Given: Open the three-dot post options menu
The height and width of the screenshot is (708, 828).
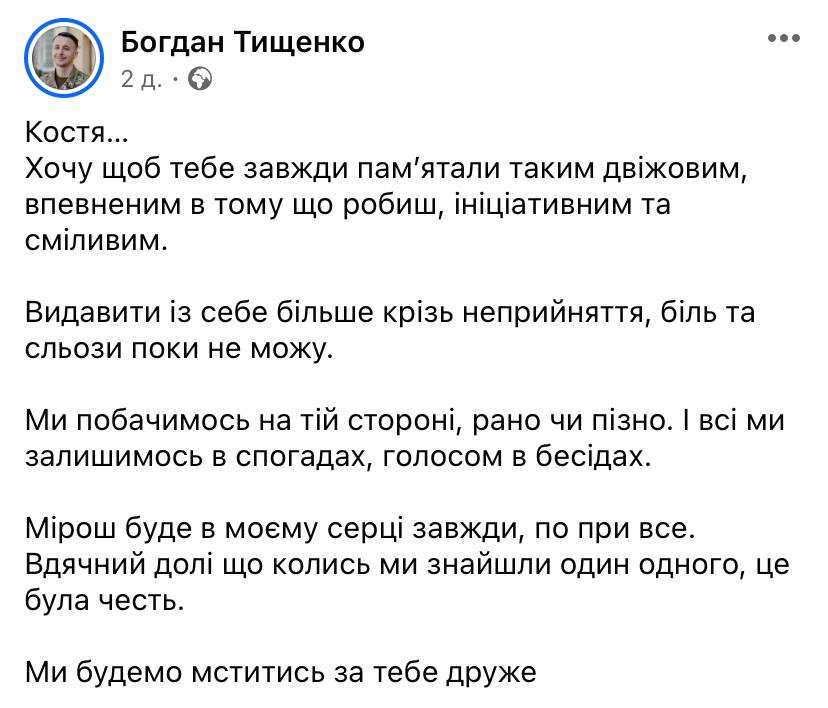Looking at the screenshot, I should tap(784, 39).
